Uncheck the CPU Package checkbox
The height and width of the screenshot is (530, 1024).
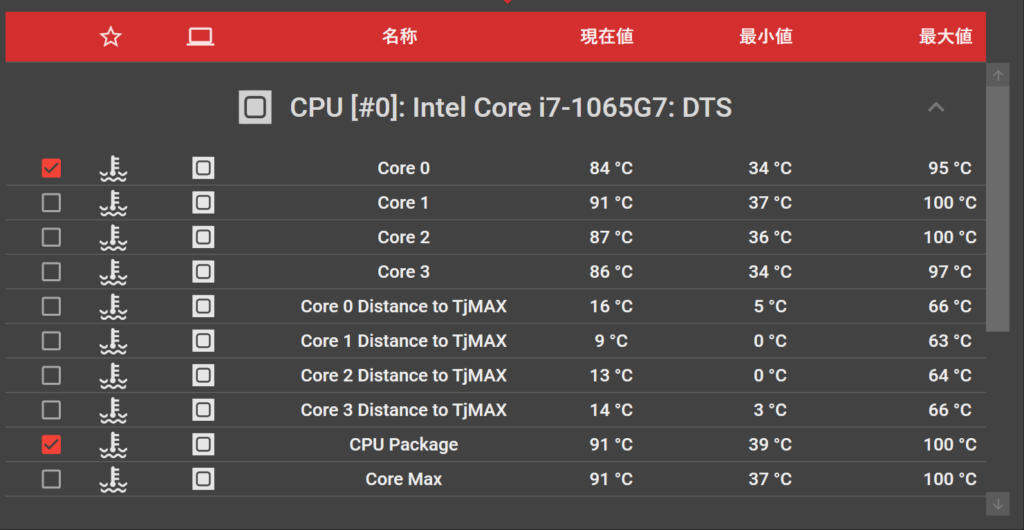(51, 444)
